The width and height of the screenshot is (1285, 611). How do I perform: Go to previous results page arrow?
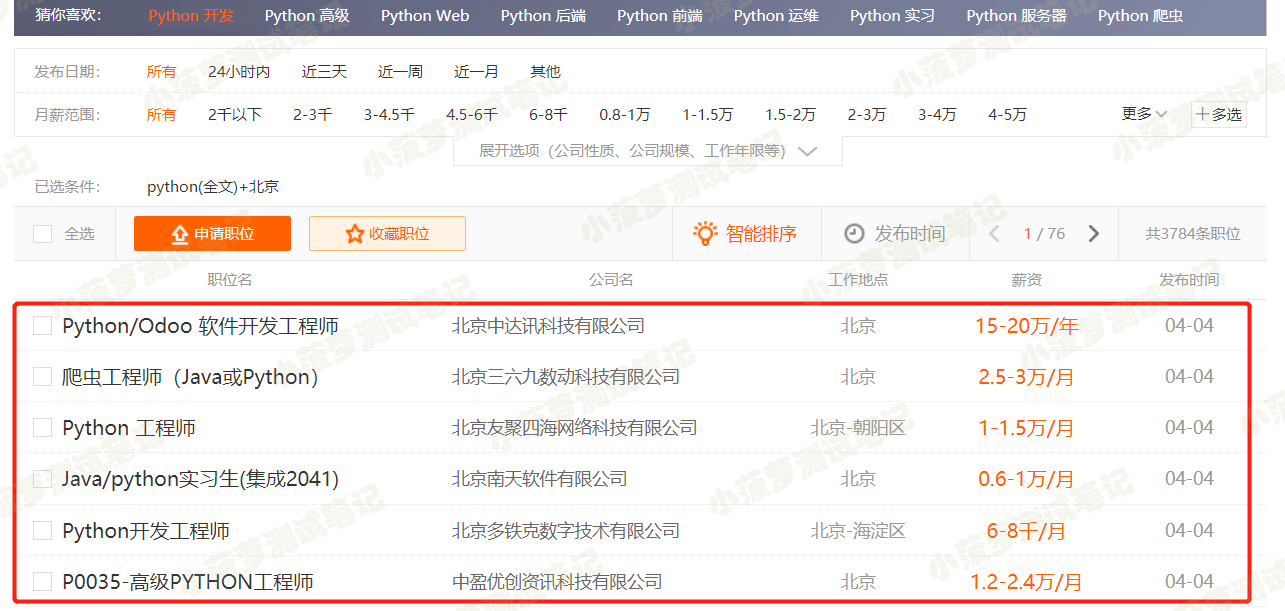coord(994,234)
